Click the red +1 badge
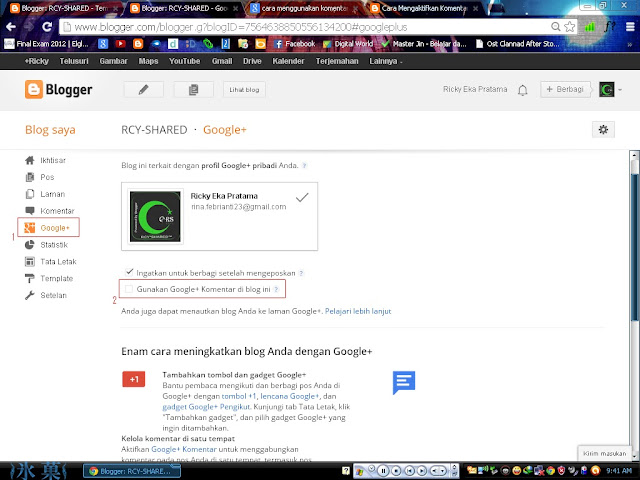 click(133, 379)
